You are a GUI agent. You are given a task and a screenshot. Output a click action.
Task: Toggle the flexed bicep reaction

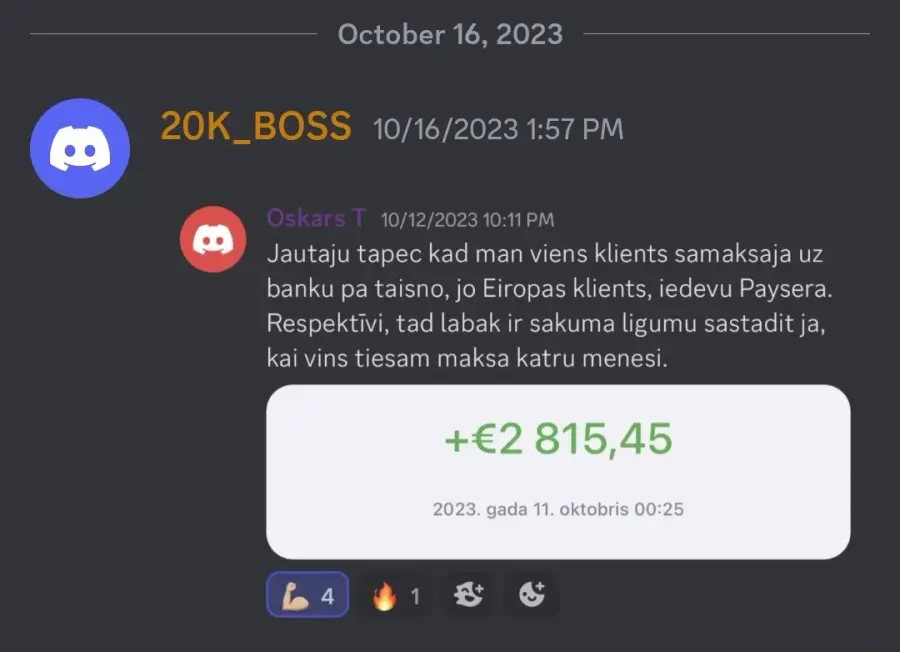308,595
